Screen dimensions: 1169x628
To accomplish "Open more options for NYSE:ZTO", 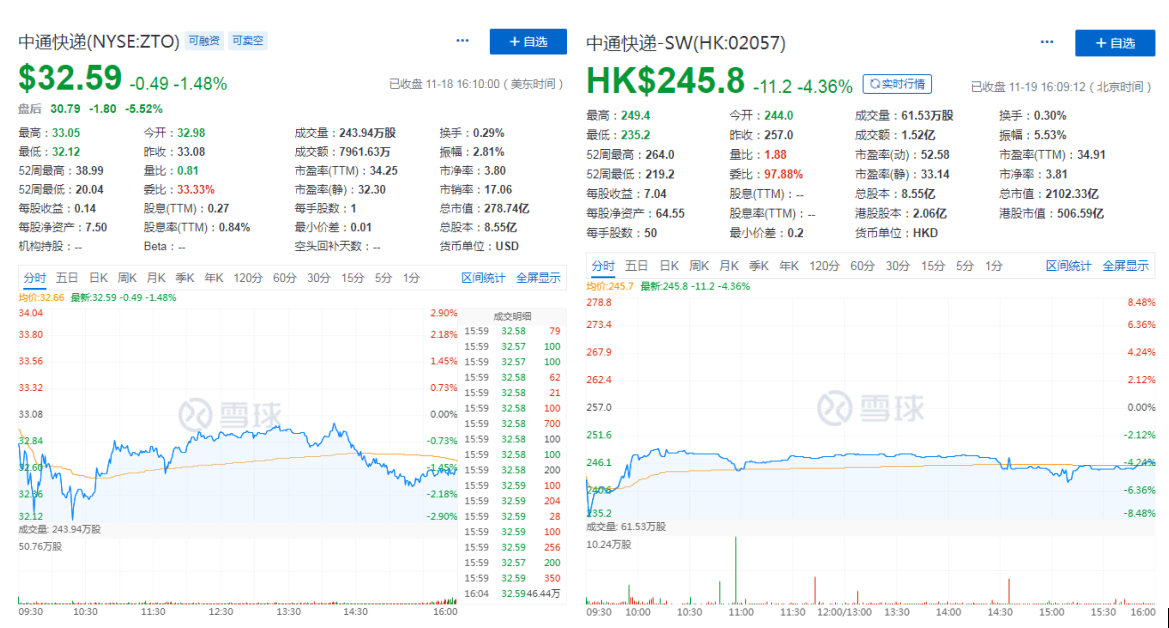I will 462,40.
